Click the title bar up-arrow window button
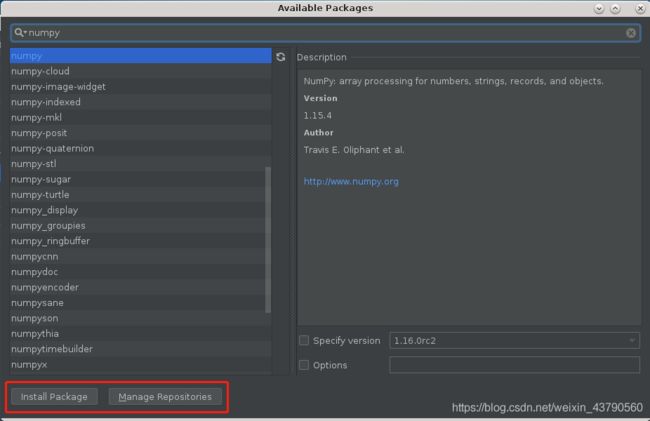This screenshot has height=421, width=650. click(615, 8)
